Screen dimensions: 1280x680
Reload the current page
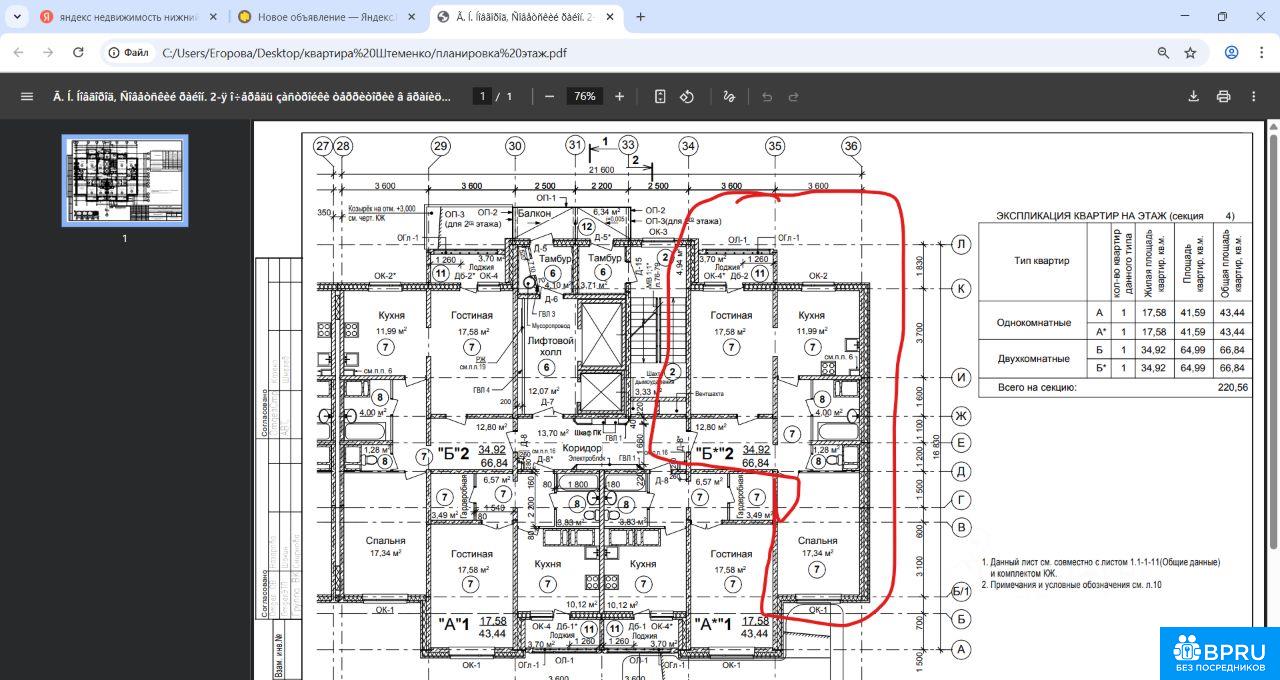[x=79, y=52]
